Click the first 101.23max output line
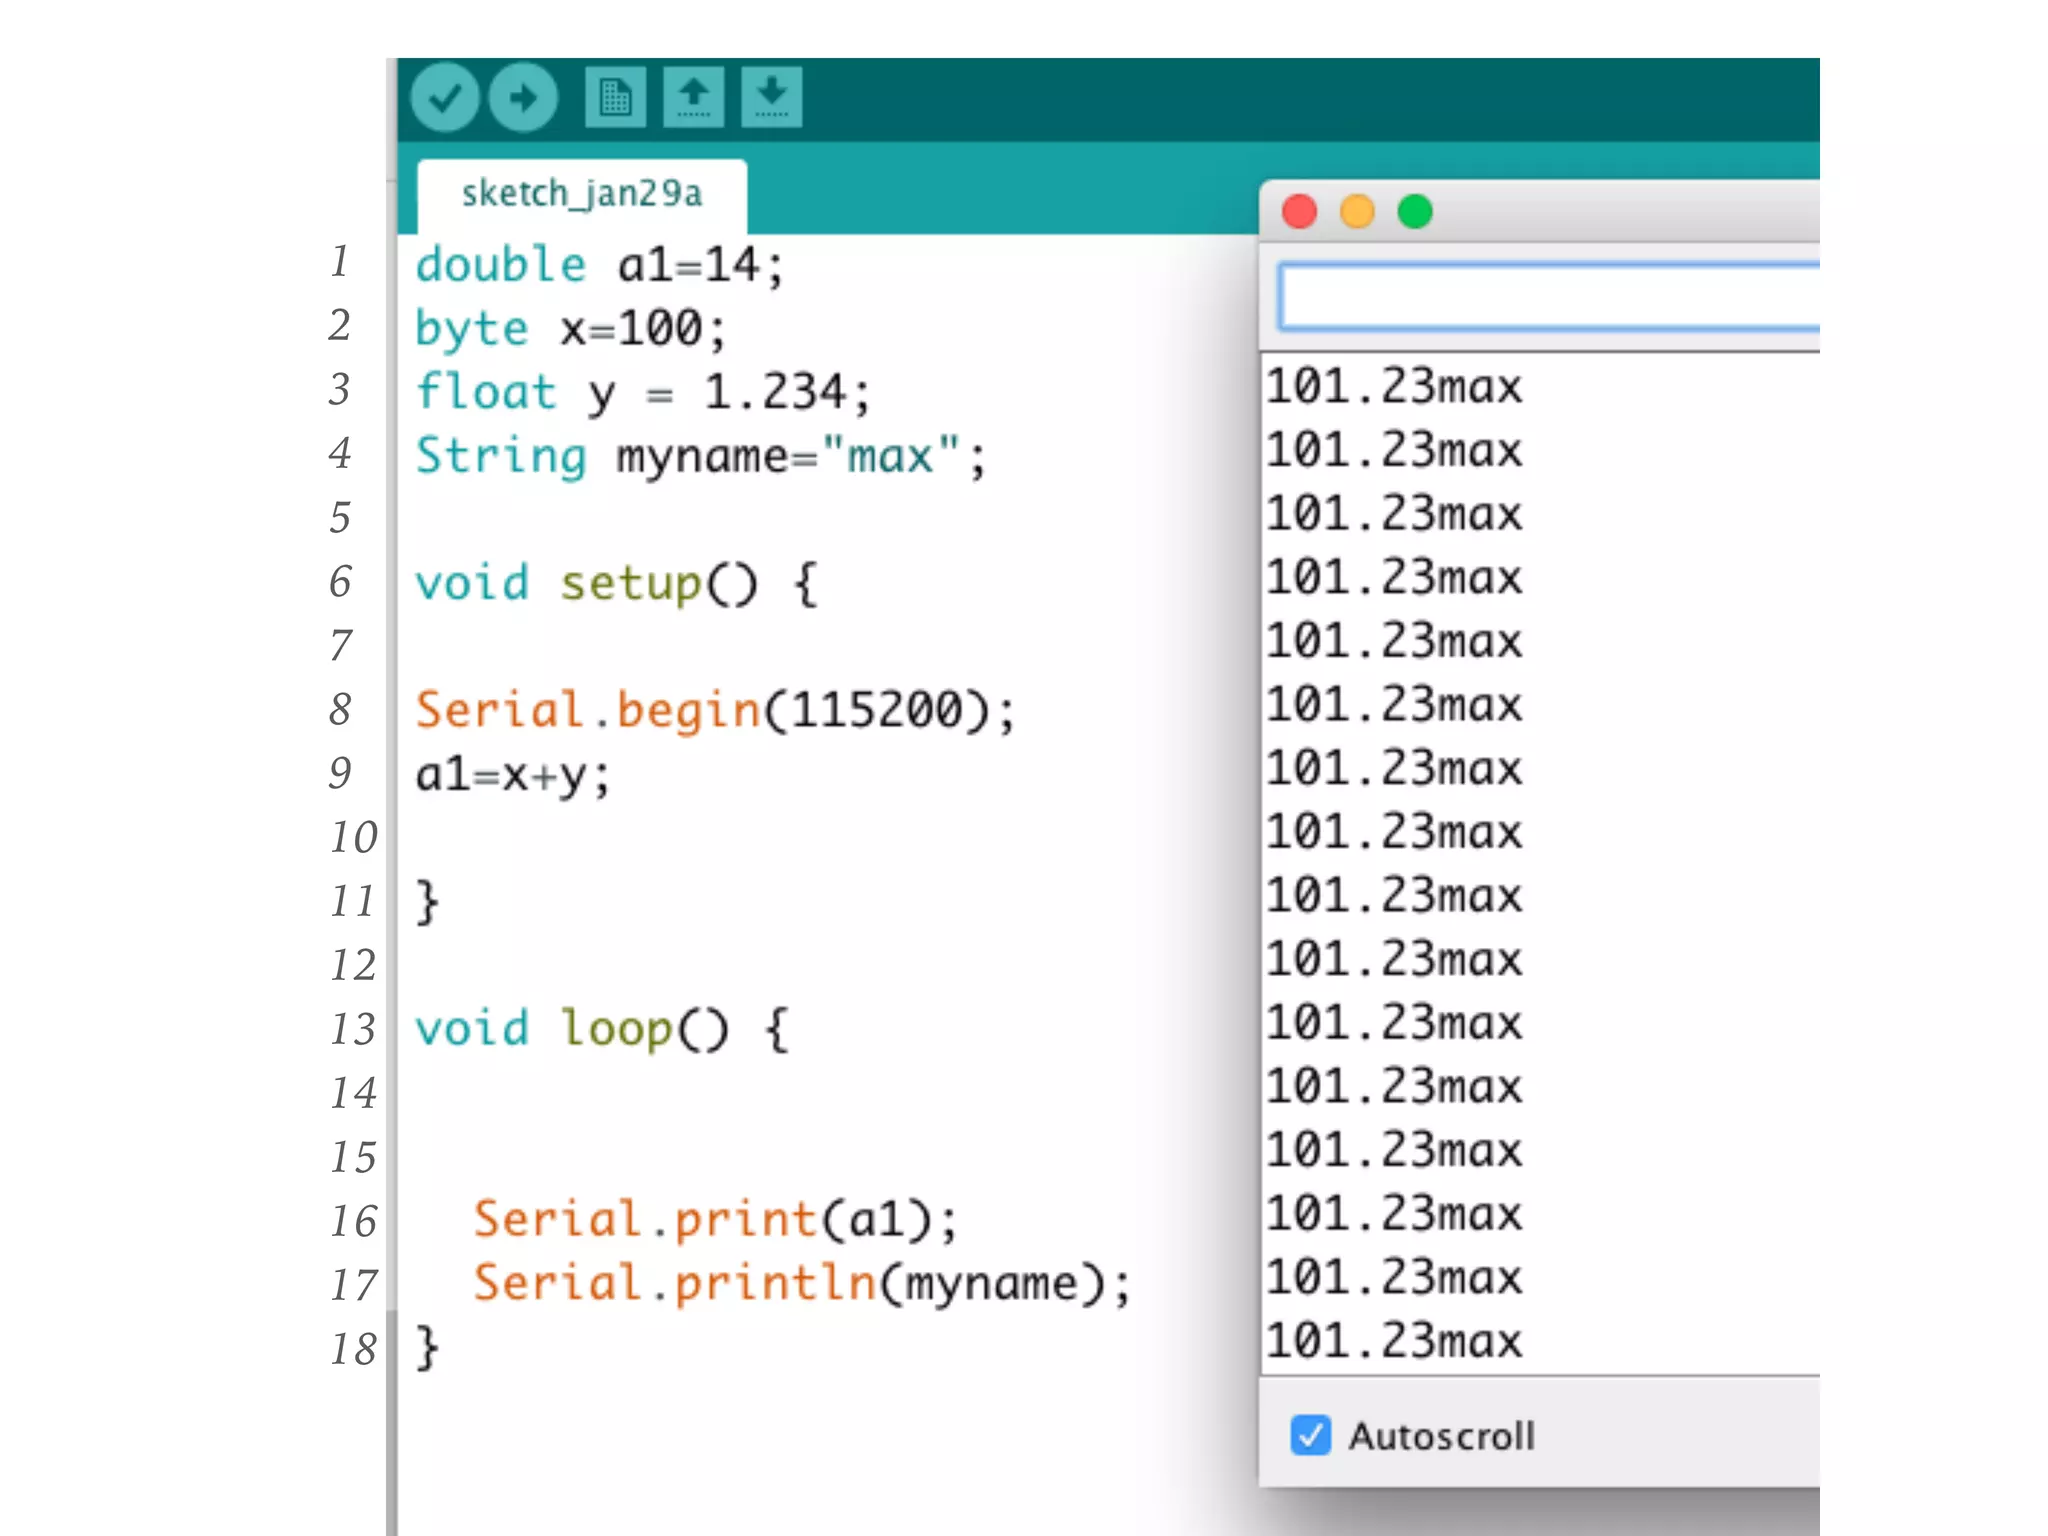 point(1394,388)
